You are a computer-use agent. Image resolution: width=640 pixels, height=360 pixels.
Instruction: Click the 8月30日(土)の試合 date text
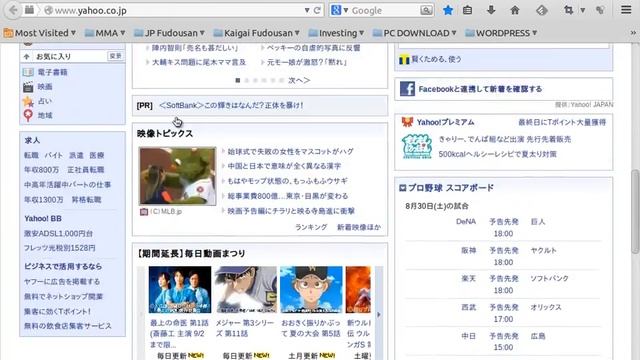coord(437,206)
